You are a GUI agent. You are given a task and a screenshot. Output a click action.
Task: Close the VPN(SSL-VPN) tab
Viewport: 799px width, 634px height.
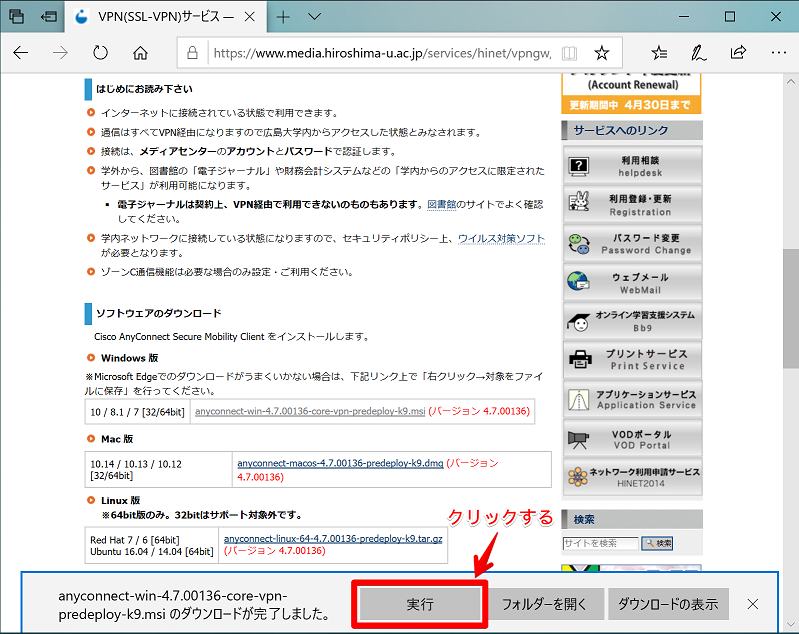(250, 17)
